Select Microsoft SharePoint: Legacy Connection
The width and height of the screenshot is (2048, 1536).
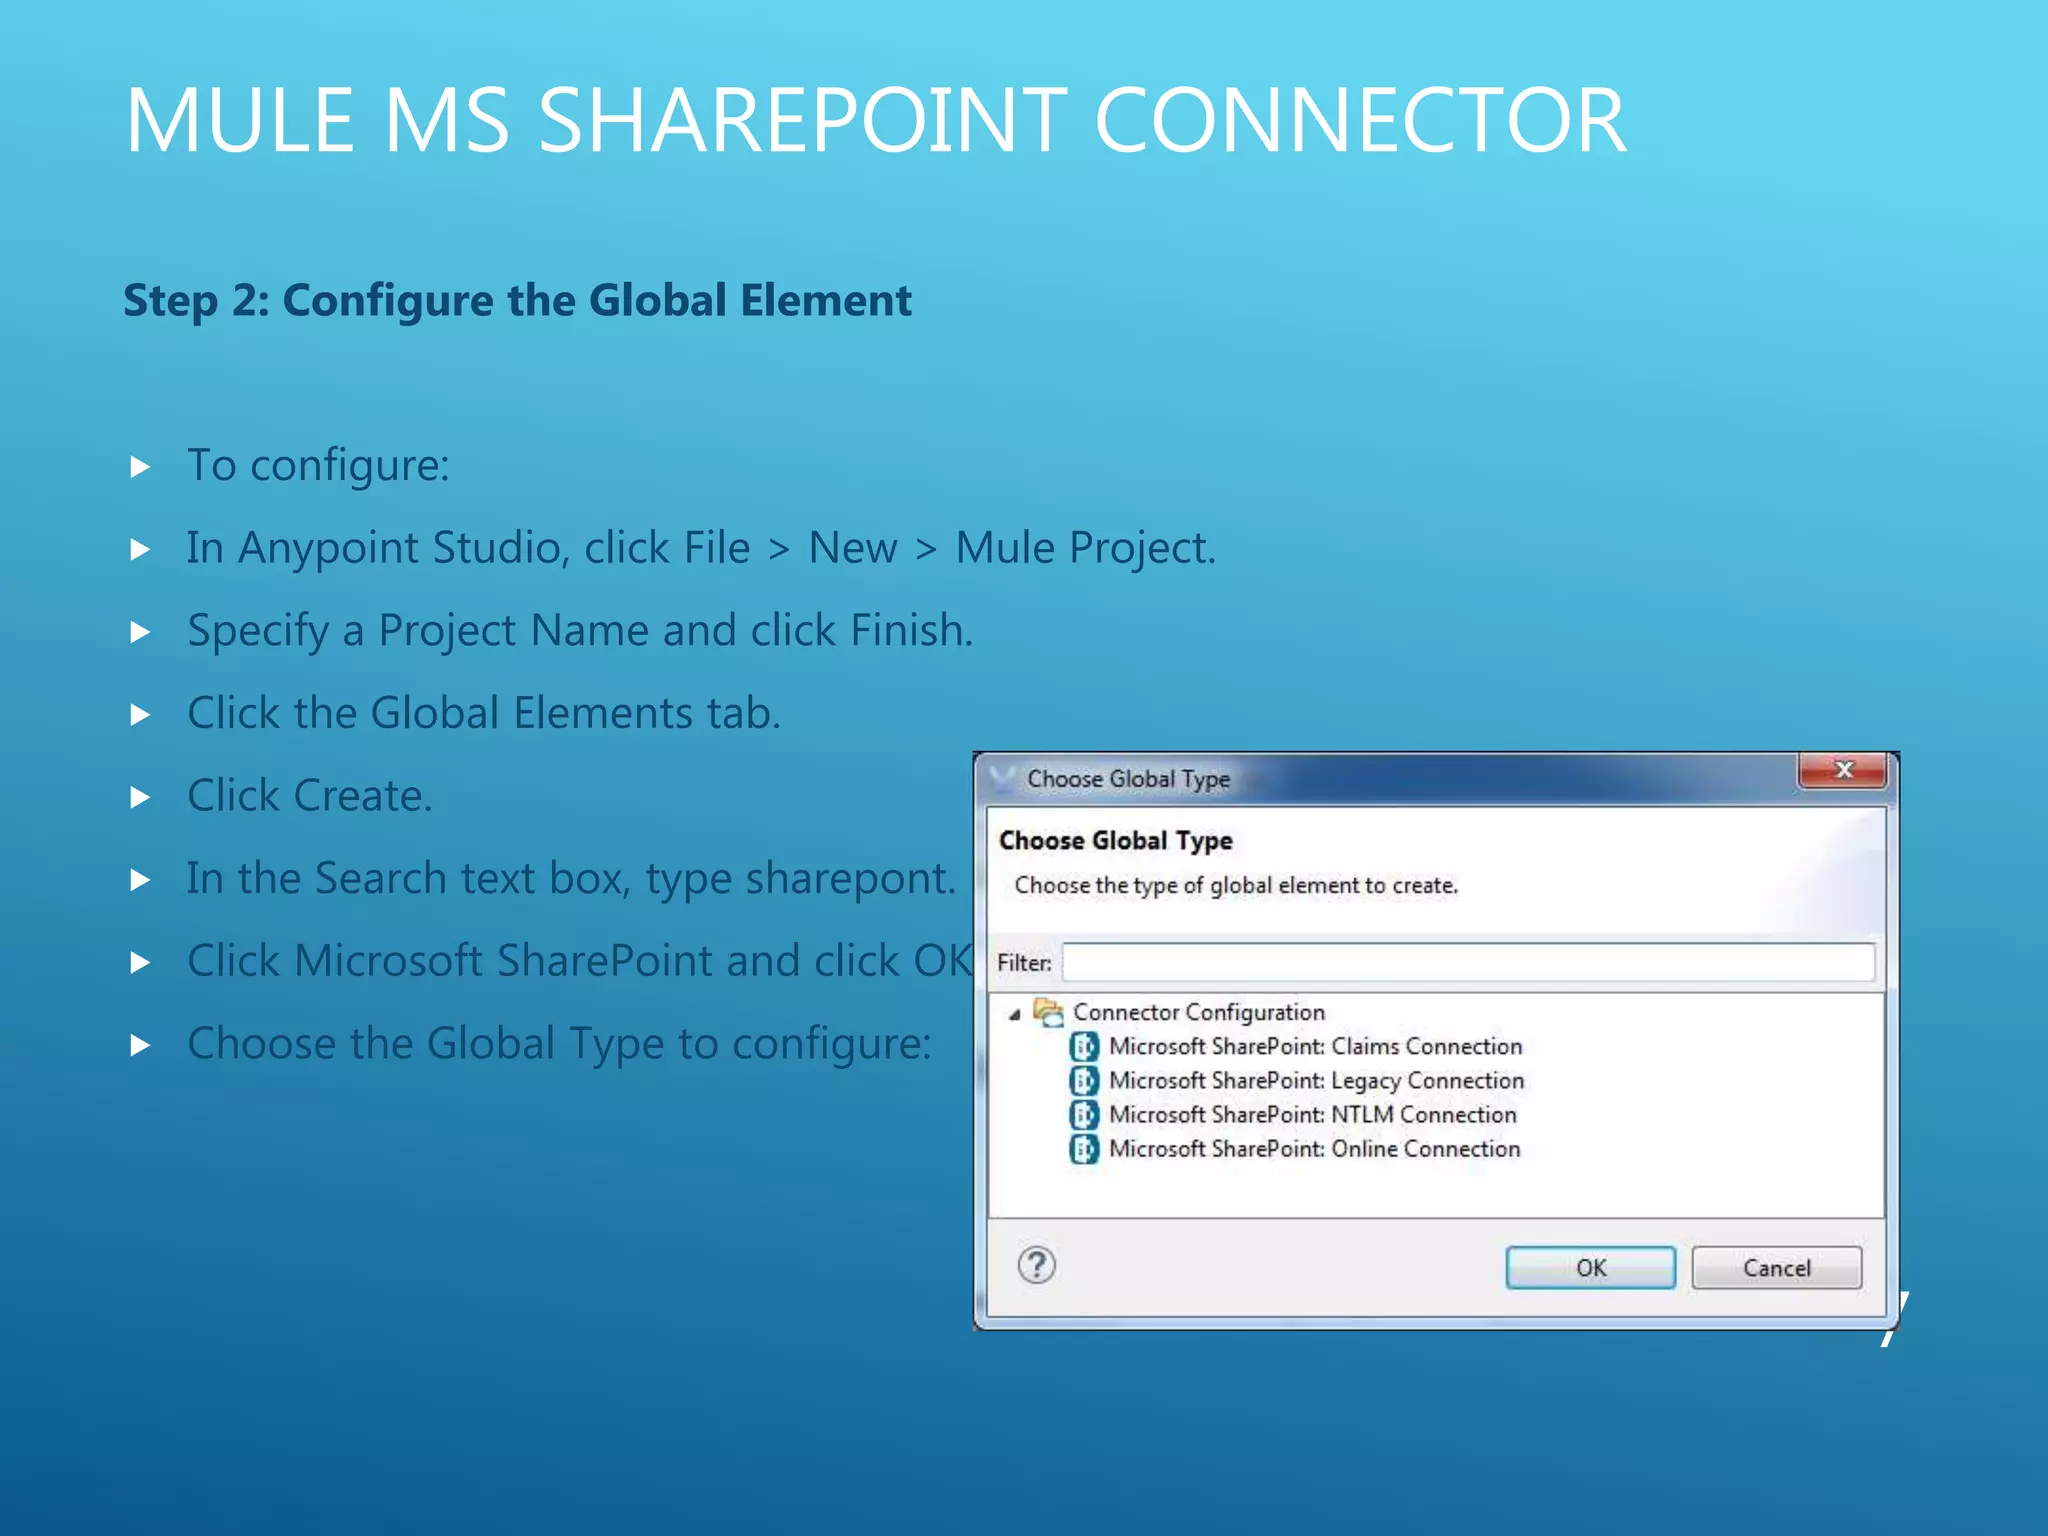coord(1316,1080)
